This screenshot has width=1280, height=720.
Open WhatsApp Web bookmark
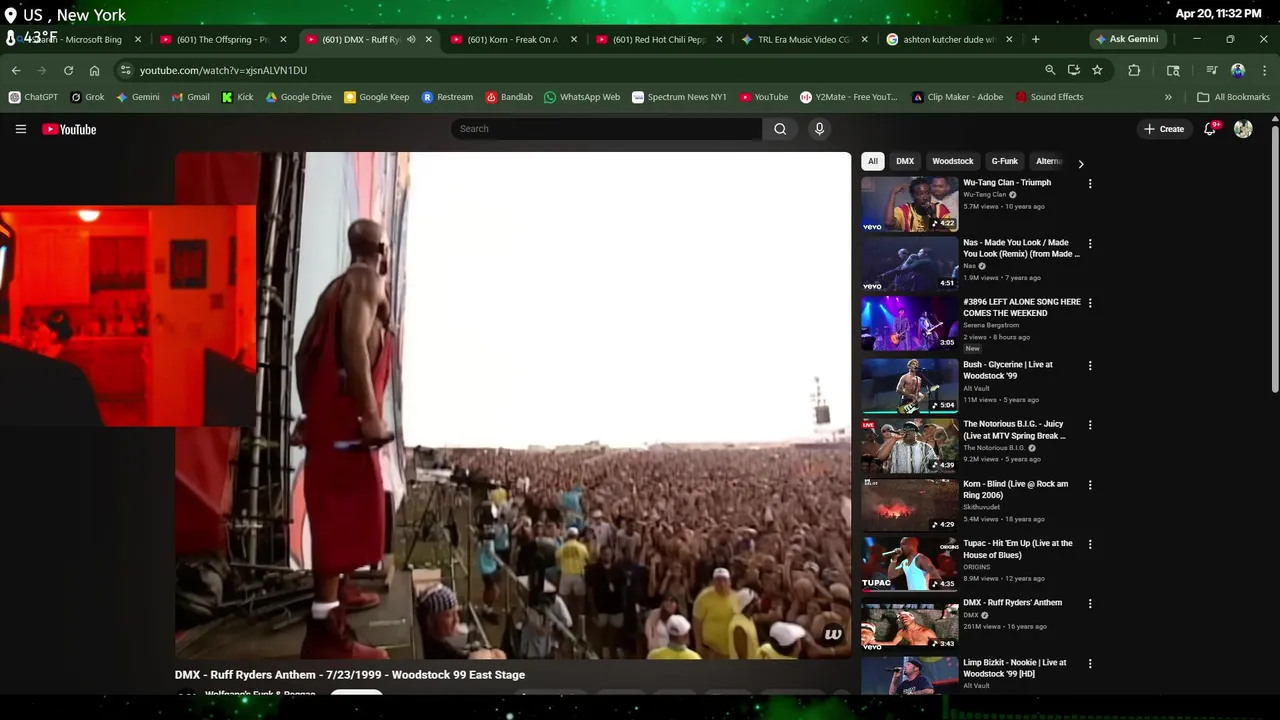tap(582, 97)
